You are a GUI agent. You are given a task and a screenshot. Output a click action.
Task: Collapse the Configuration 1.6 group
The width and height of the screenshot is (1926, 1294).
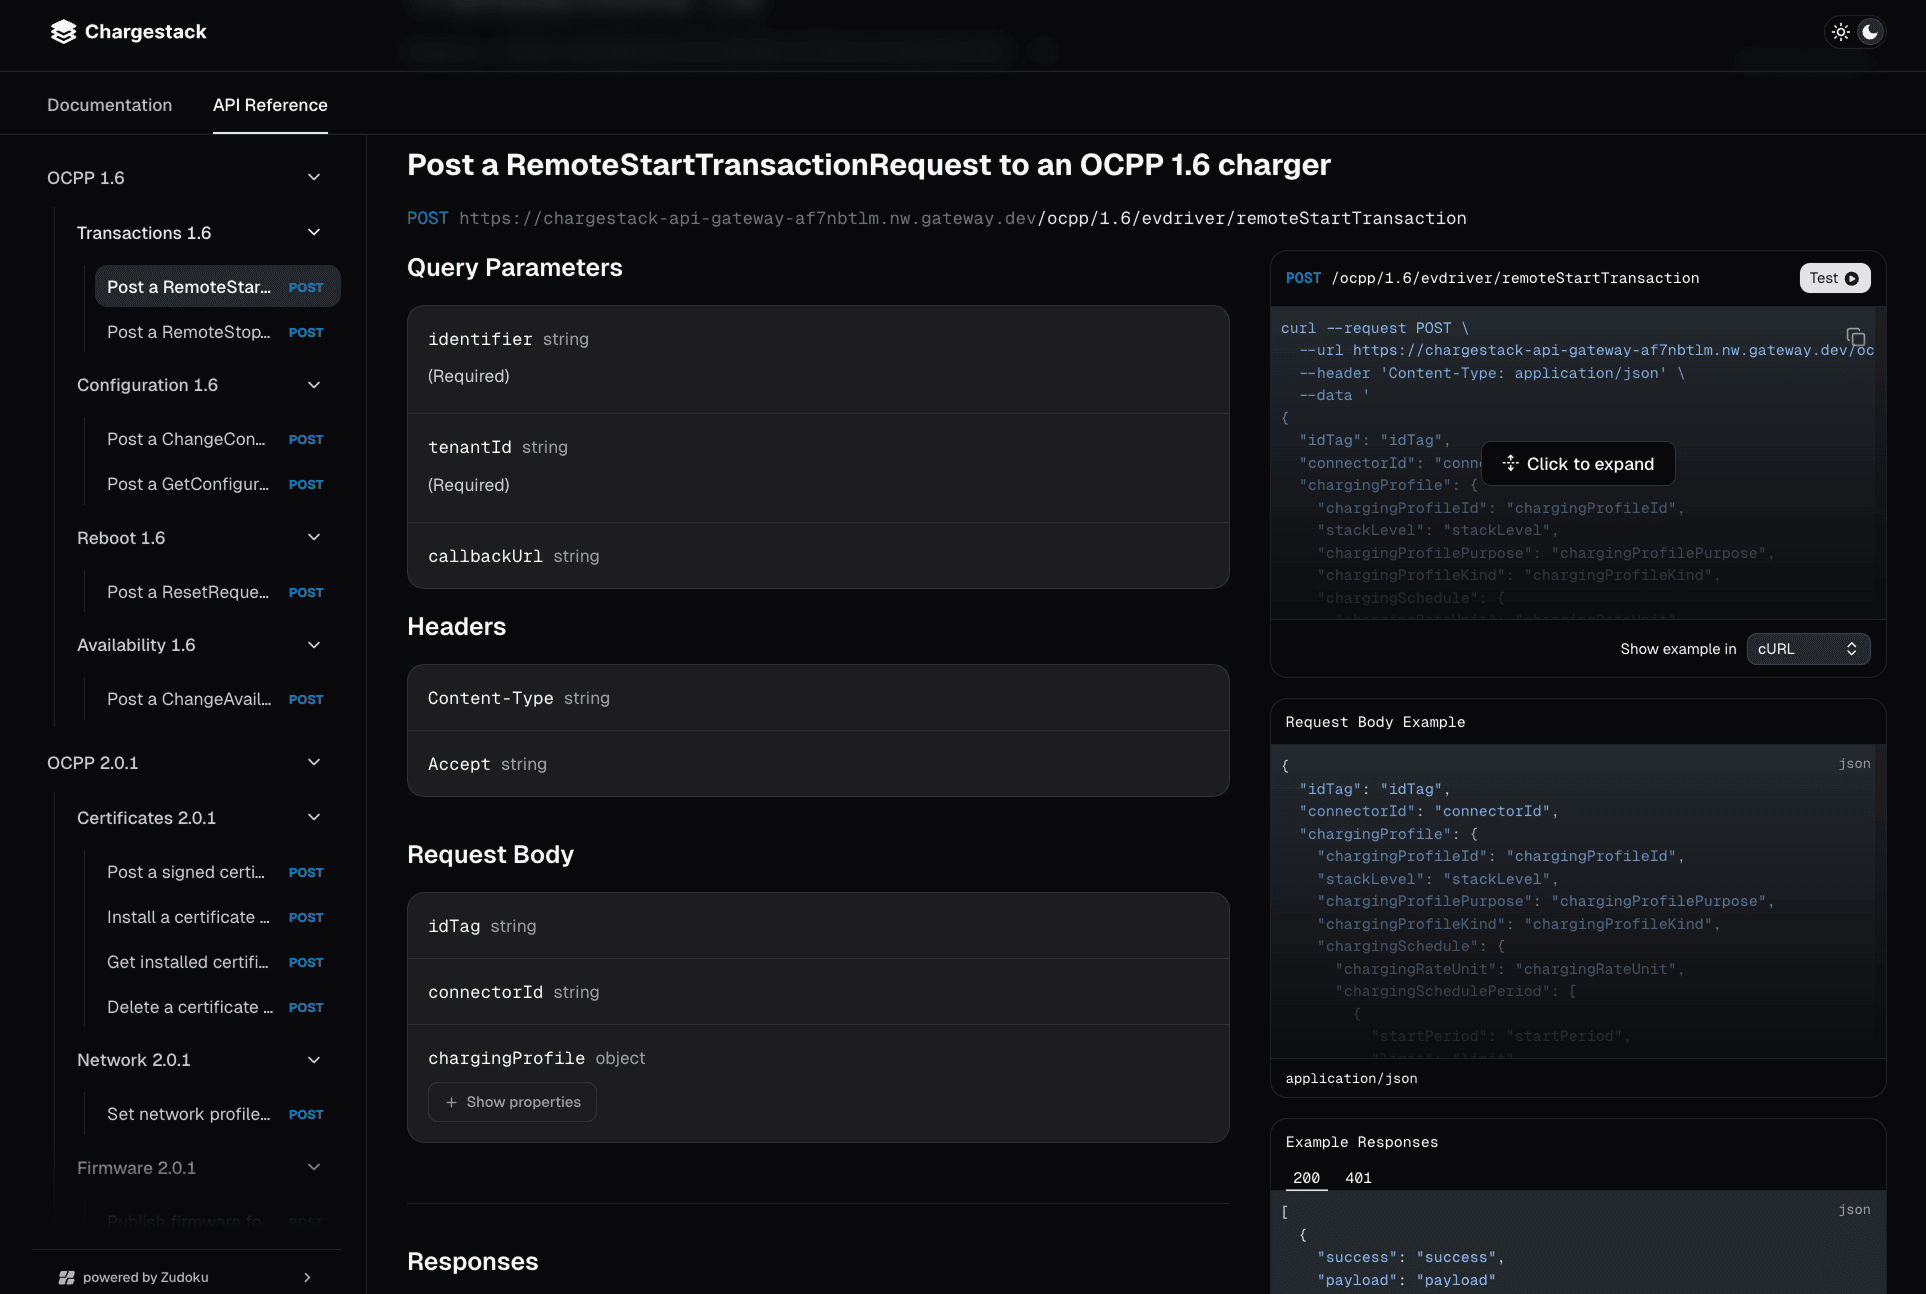tap(314, 385)
